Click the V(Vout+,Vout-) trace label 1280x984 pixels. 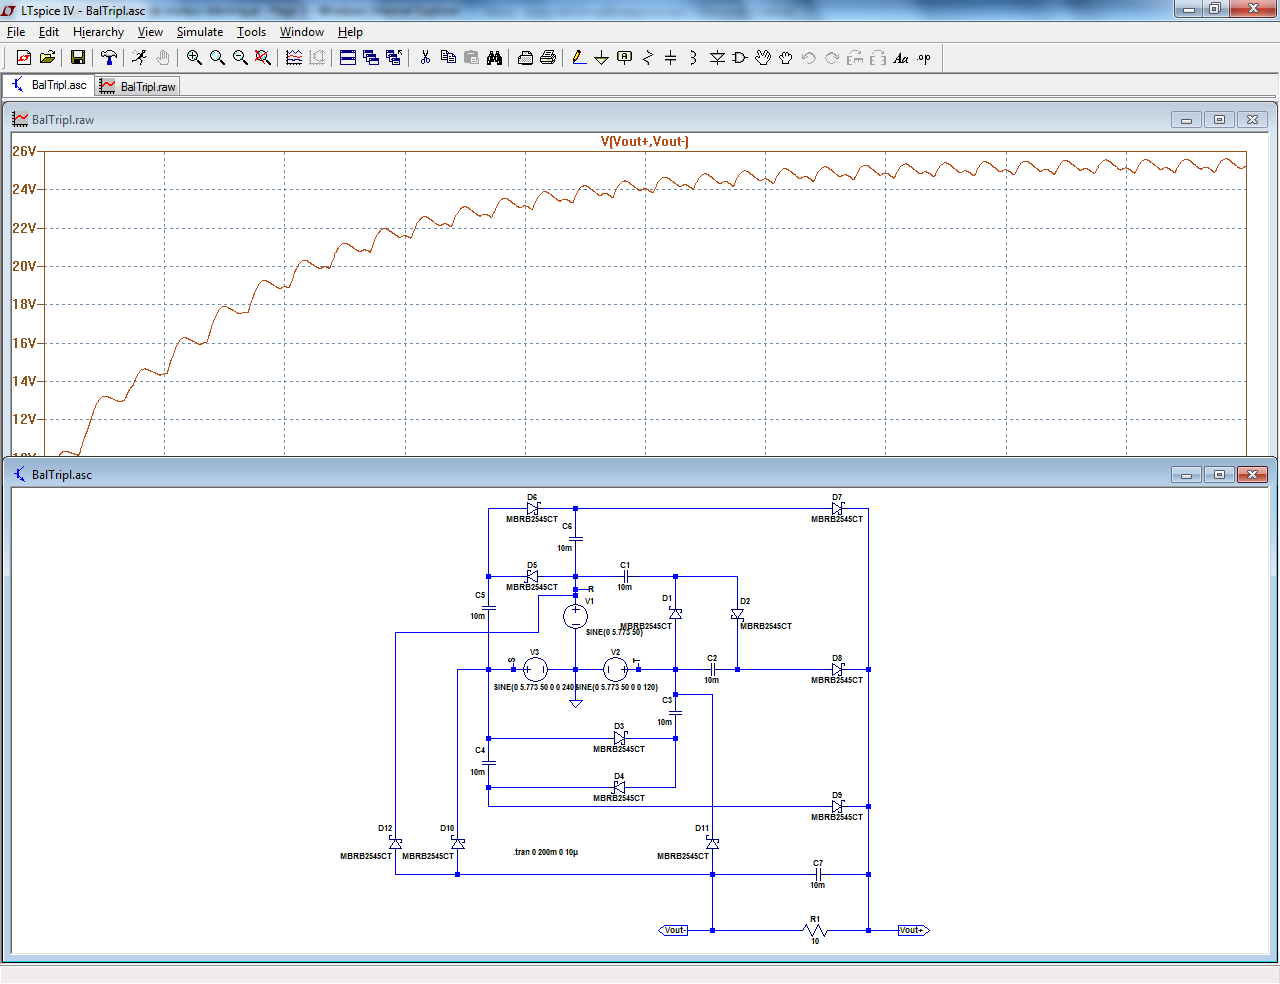click(644, 142)
